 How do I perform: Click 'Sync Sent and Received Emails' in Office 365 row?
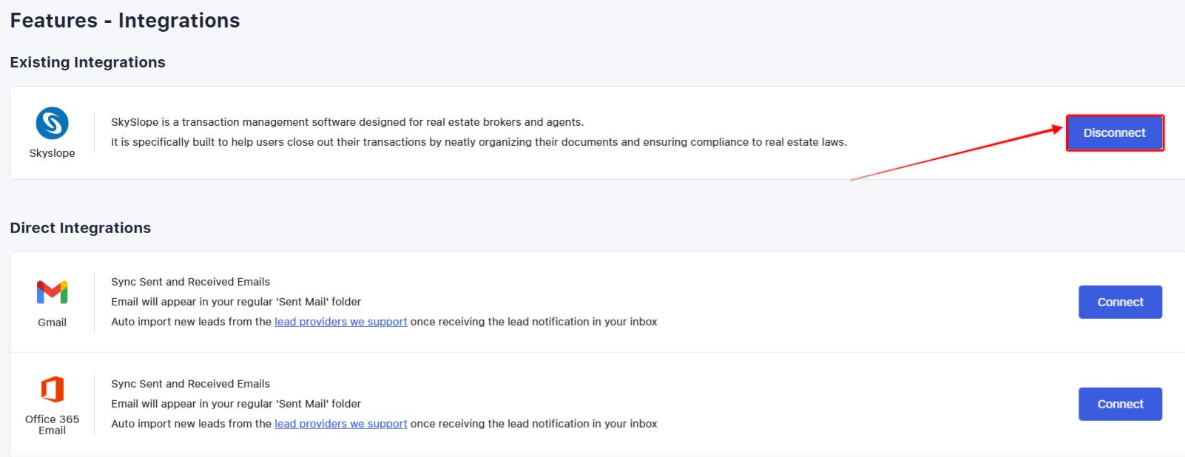pyautogui.click(x=190, y=384)
